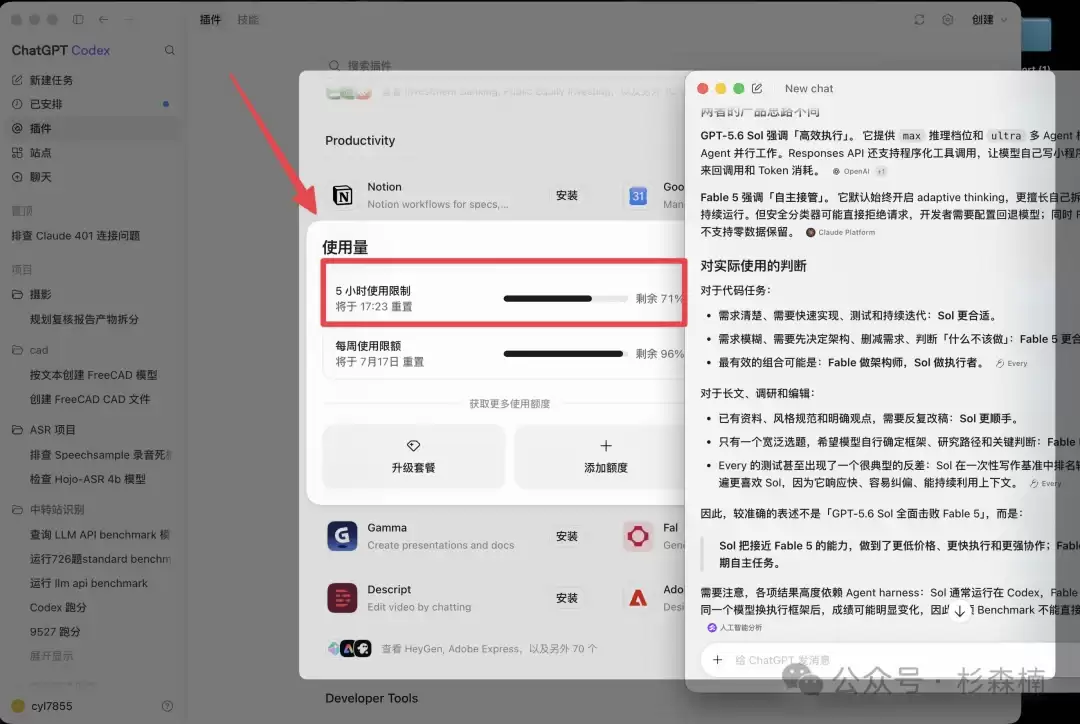Click the Fal plugin icon

tap(638, 536)
